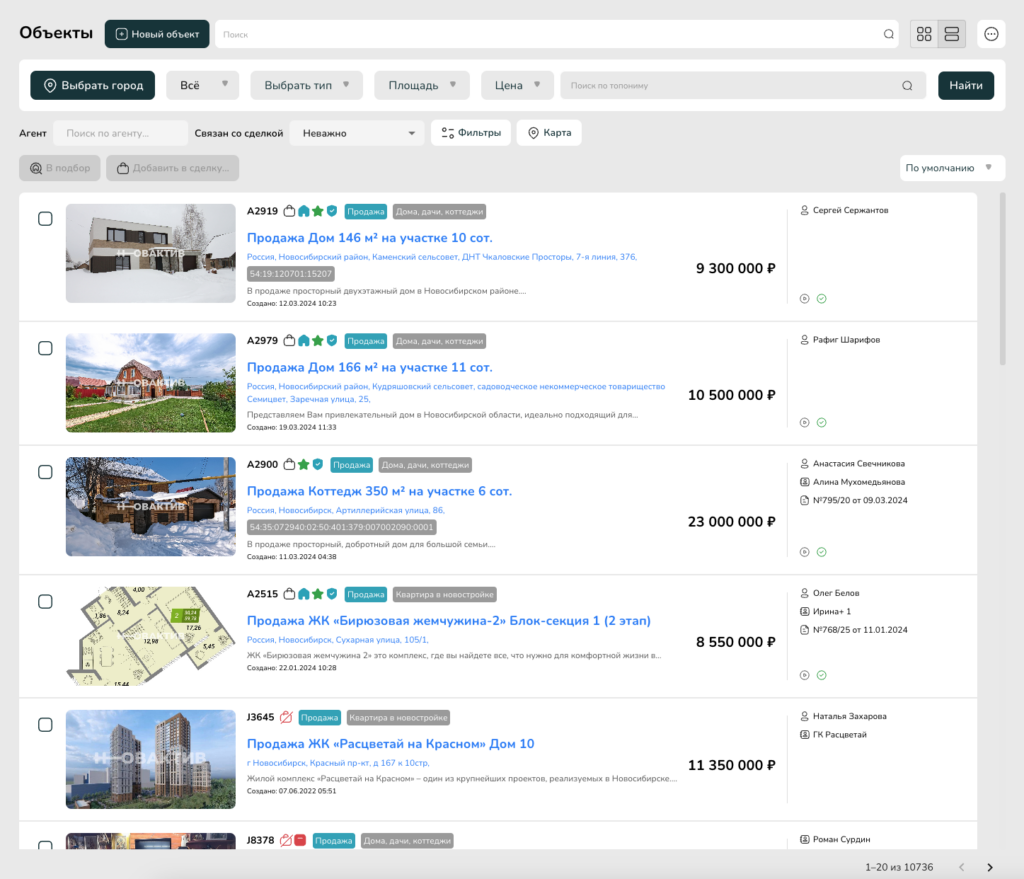Image resolution: width=1024 pixels, height=879 pixels.
Task: Tick the checkbox for listing A2900
Action: 45,471
